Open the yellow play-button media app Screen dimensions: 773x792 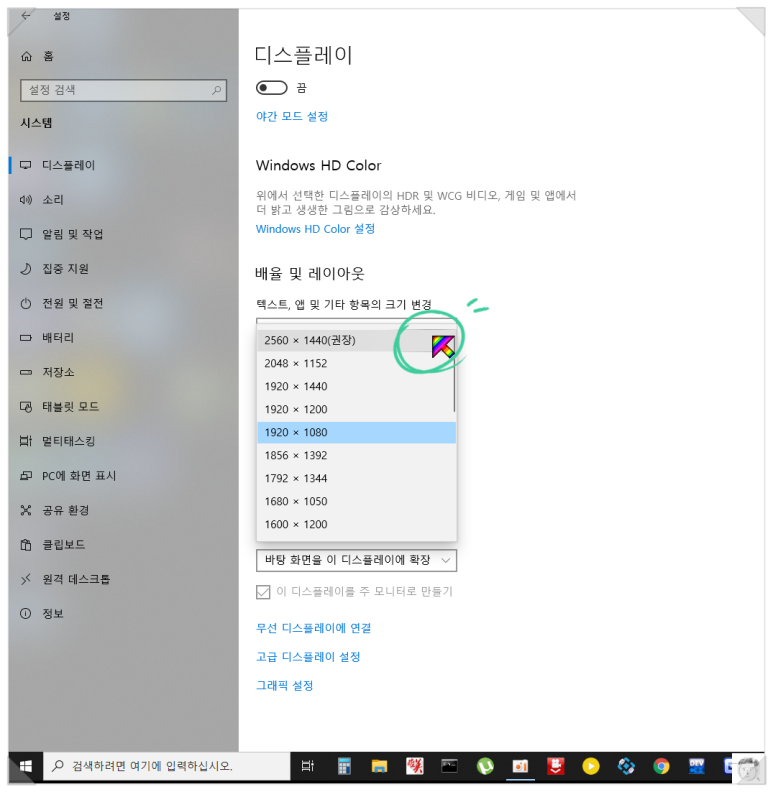tap(591, 766)
